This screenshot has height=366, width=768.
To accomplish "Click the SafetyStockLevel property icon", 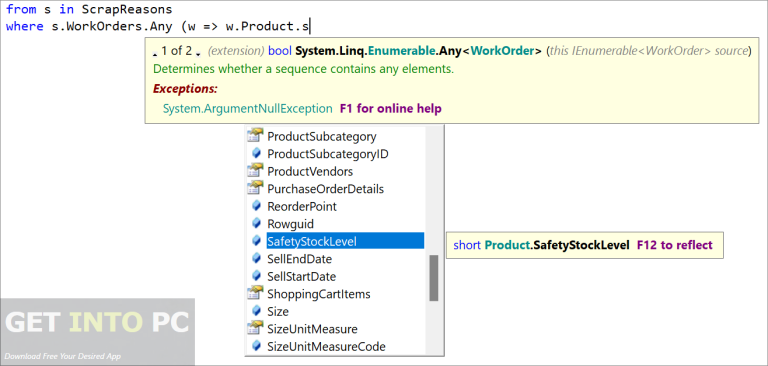I will [x=256, y=241].
